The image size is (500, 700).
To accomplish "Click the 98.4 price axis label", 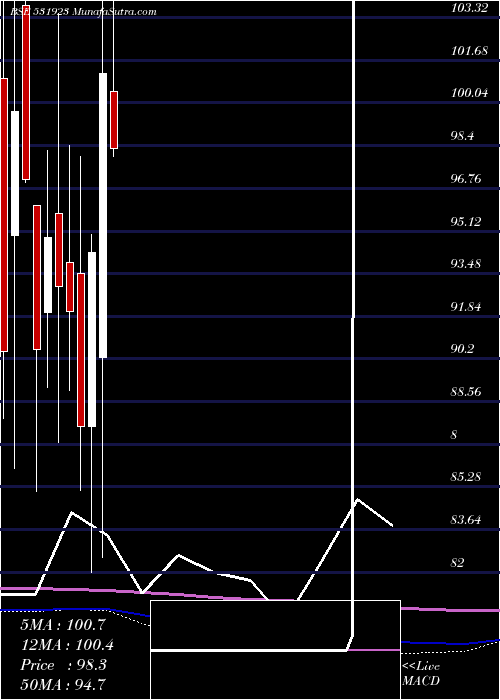I will coord(462,136).
